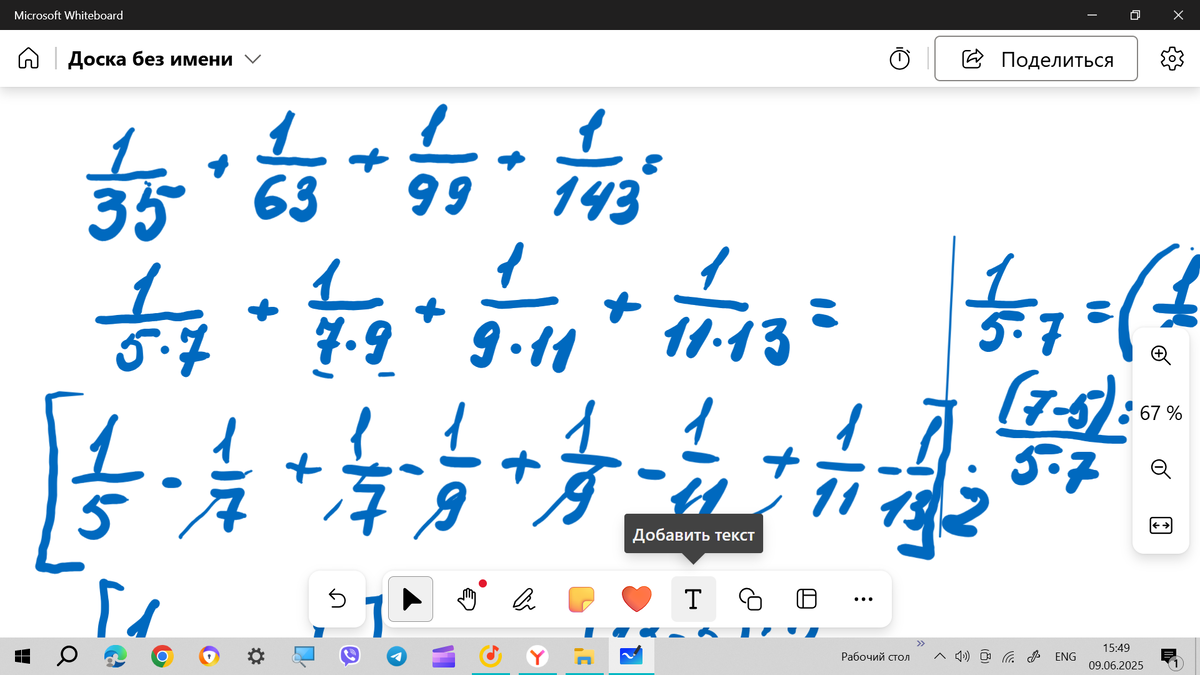Click the Доска без имени board title
Screen dimensions: 1200x675
pos(150,59)
